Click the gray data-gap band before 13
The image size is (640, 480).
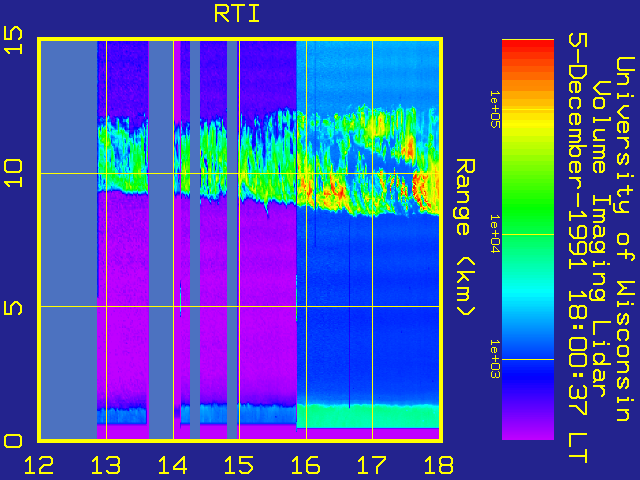click(x=69, y=240)
